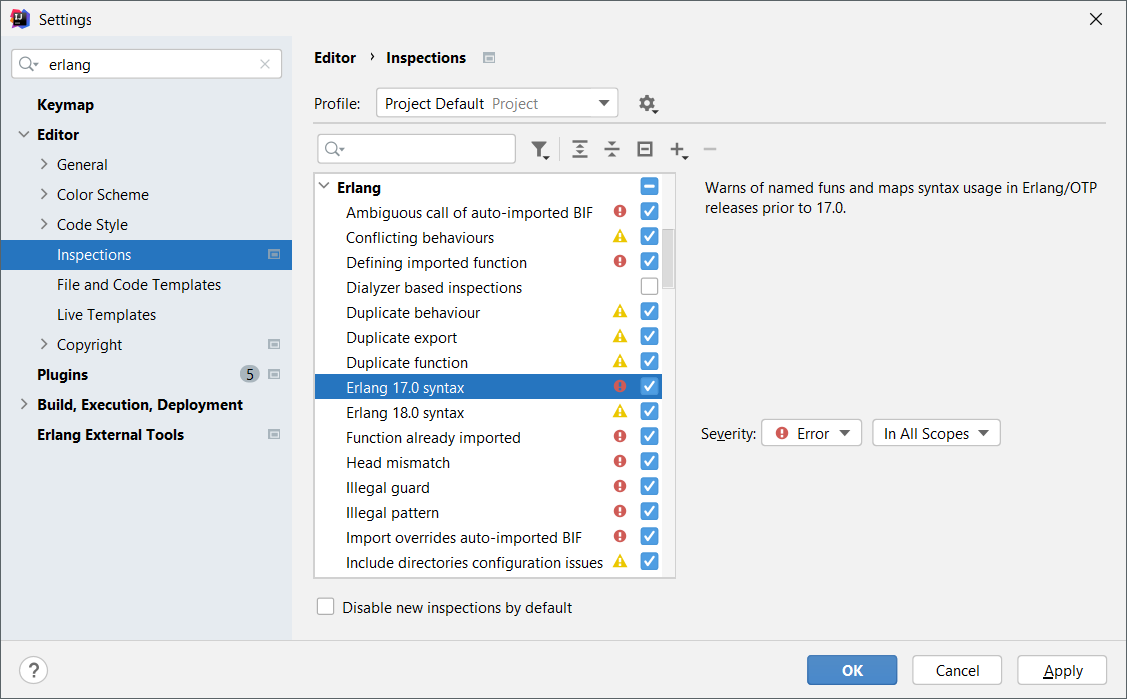
Task: Click warning icon of Erlang 18.0 syntax
Action: click(620, 412)
